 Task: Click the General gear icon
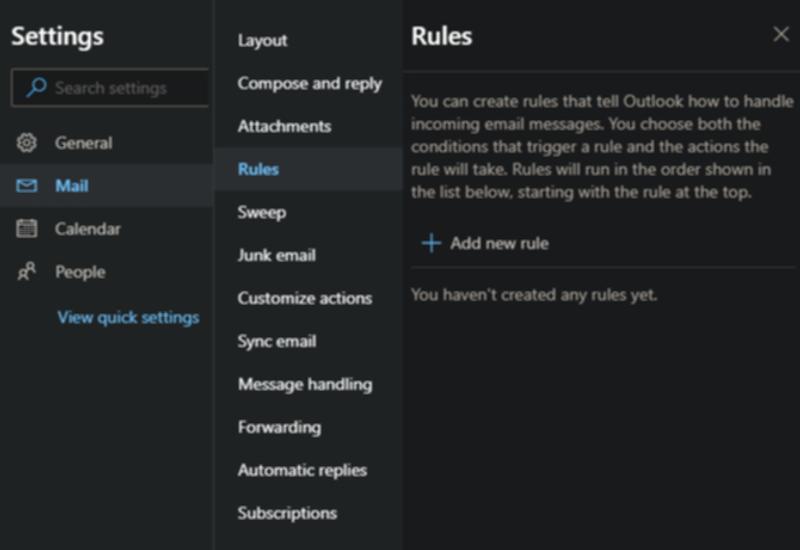27,143
